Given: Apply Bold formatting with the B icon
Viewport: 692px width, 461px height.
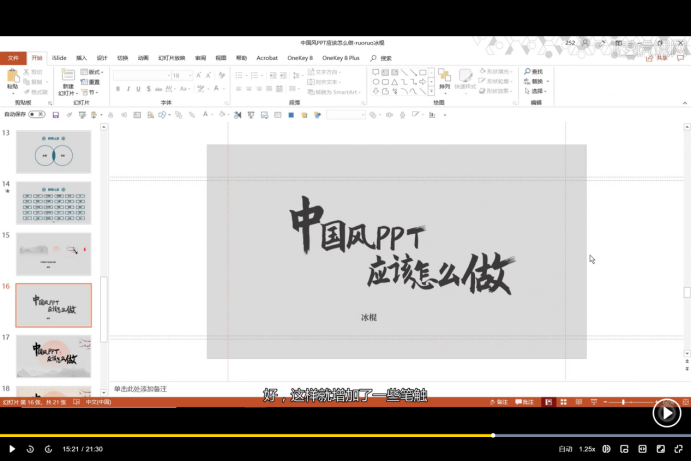Looking at the screenshot, I should (x=118, y=89).
